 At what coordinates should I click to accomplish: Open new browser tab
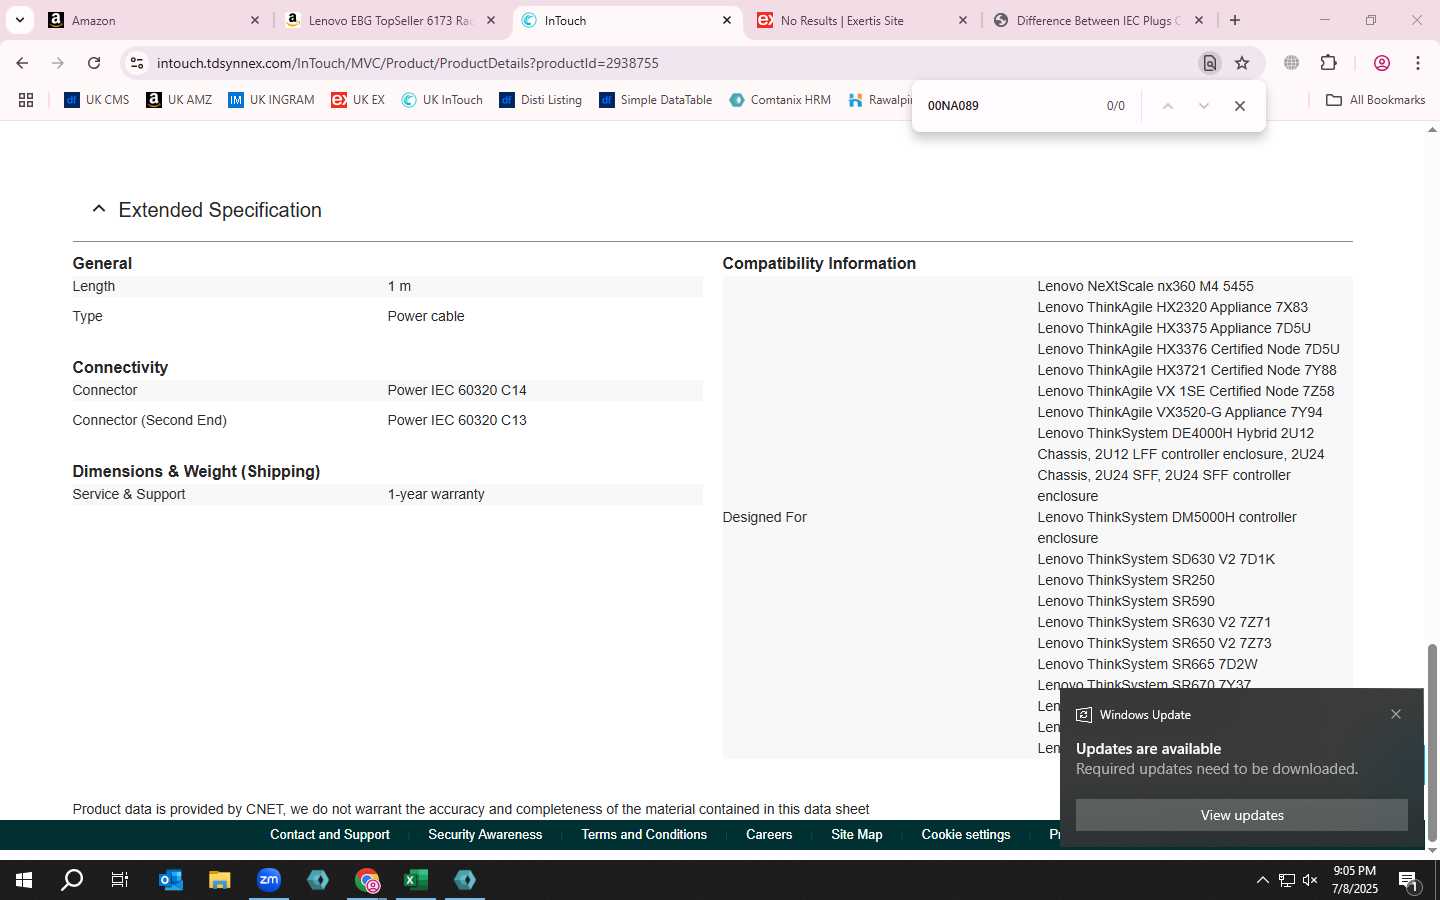click(x=1235, y=20)
